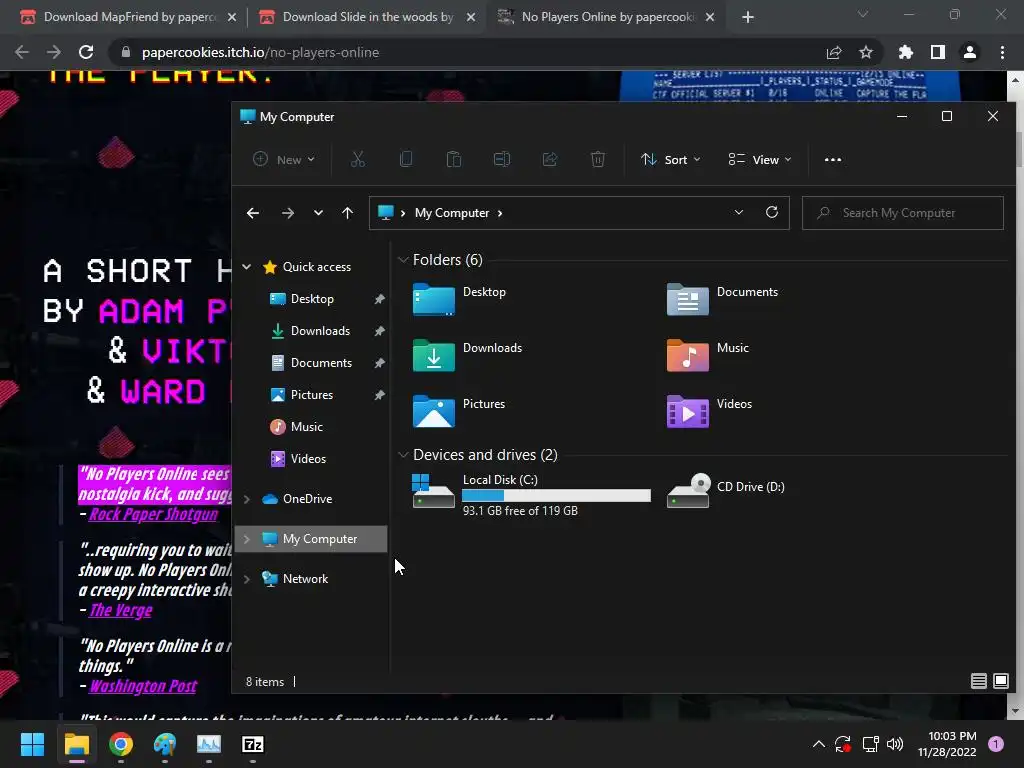Image resolution: width=1024 pixels, height=768 pixels.
Task: Open Chrome three-dot menu
Action: pyautogui.click(x=1002, y=52)
